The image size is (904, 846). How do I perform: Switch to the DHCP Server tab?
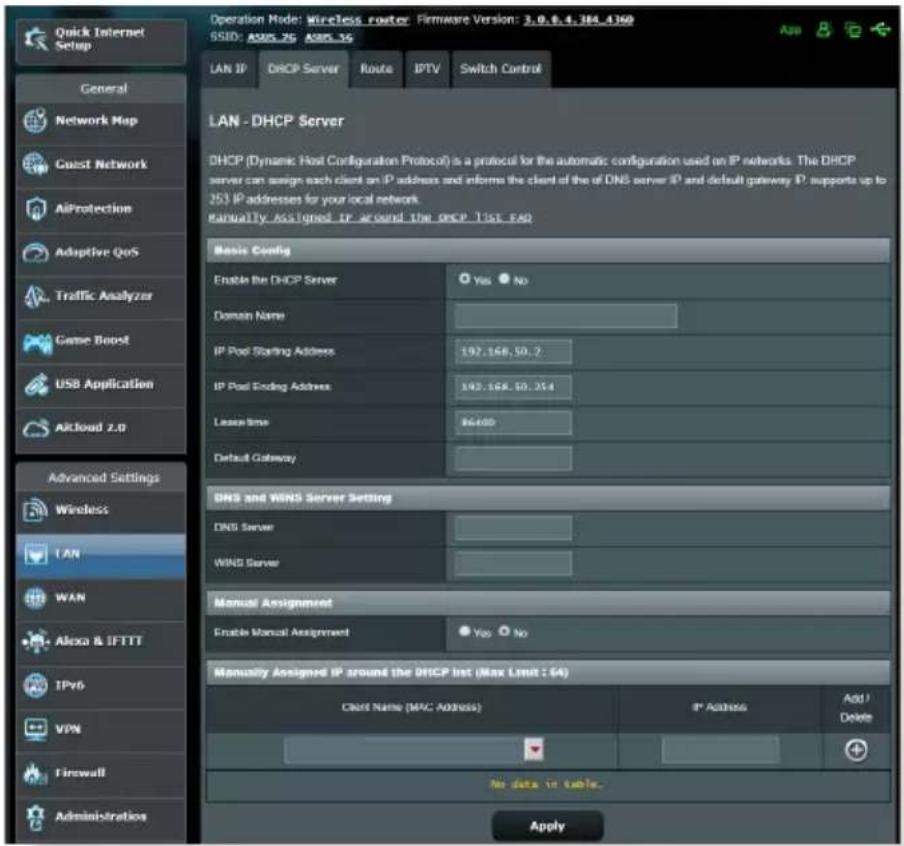(304, 69)
